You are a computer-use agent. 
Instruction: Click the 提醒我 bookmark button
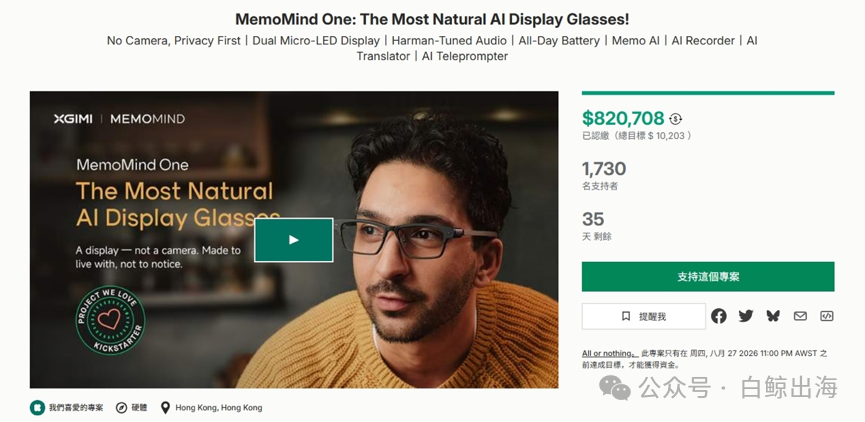pos(643,316)
